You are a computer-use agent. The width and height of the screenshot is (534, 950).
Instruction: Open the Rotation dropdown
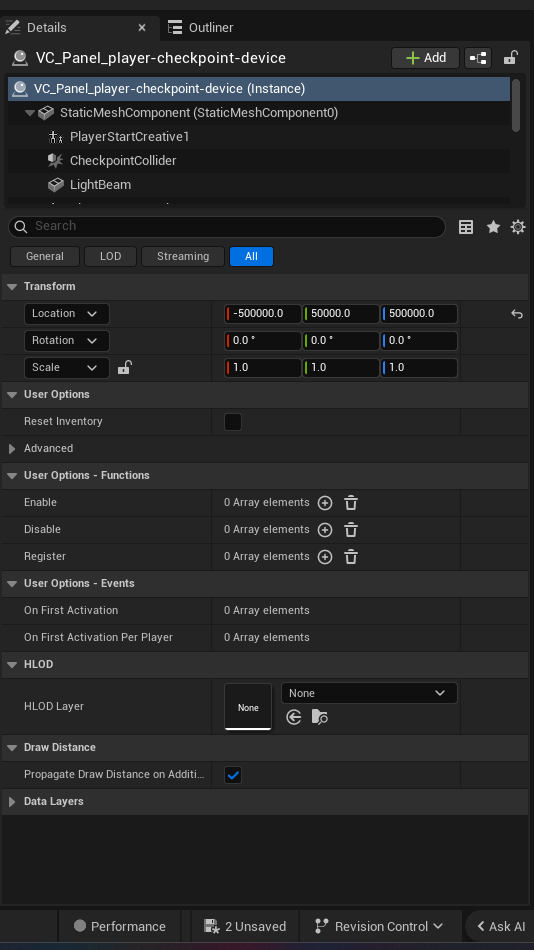(67, 340)
